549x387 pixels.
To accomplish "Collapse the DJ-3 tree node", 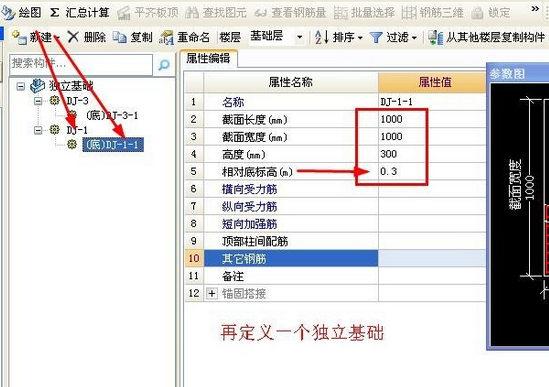I will 38,101.
